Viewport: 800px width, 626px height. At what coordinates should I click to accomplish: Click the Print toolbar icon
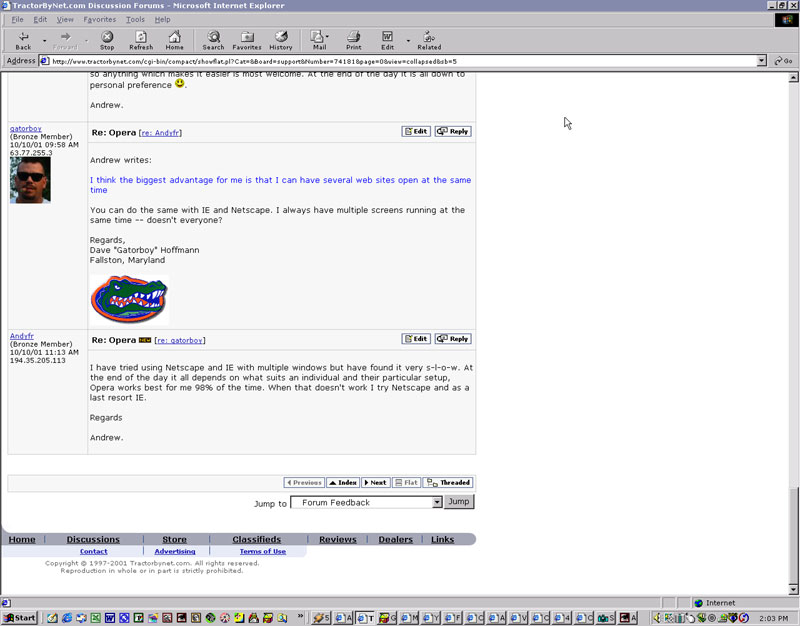tap(353, 40)
